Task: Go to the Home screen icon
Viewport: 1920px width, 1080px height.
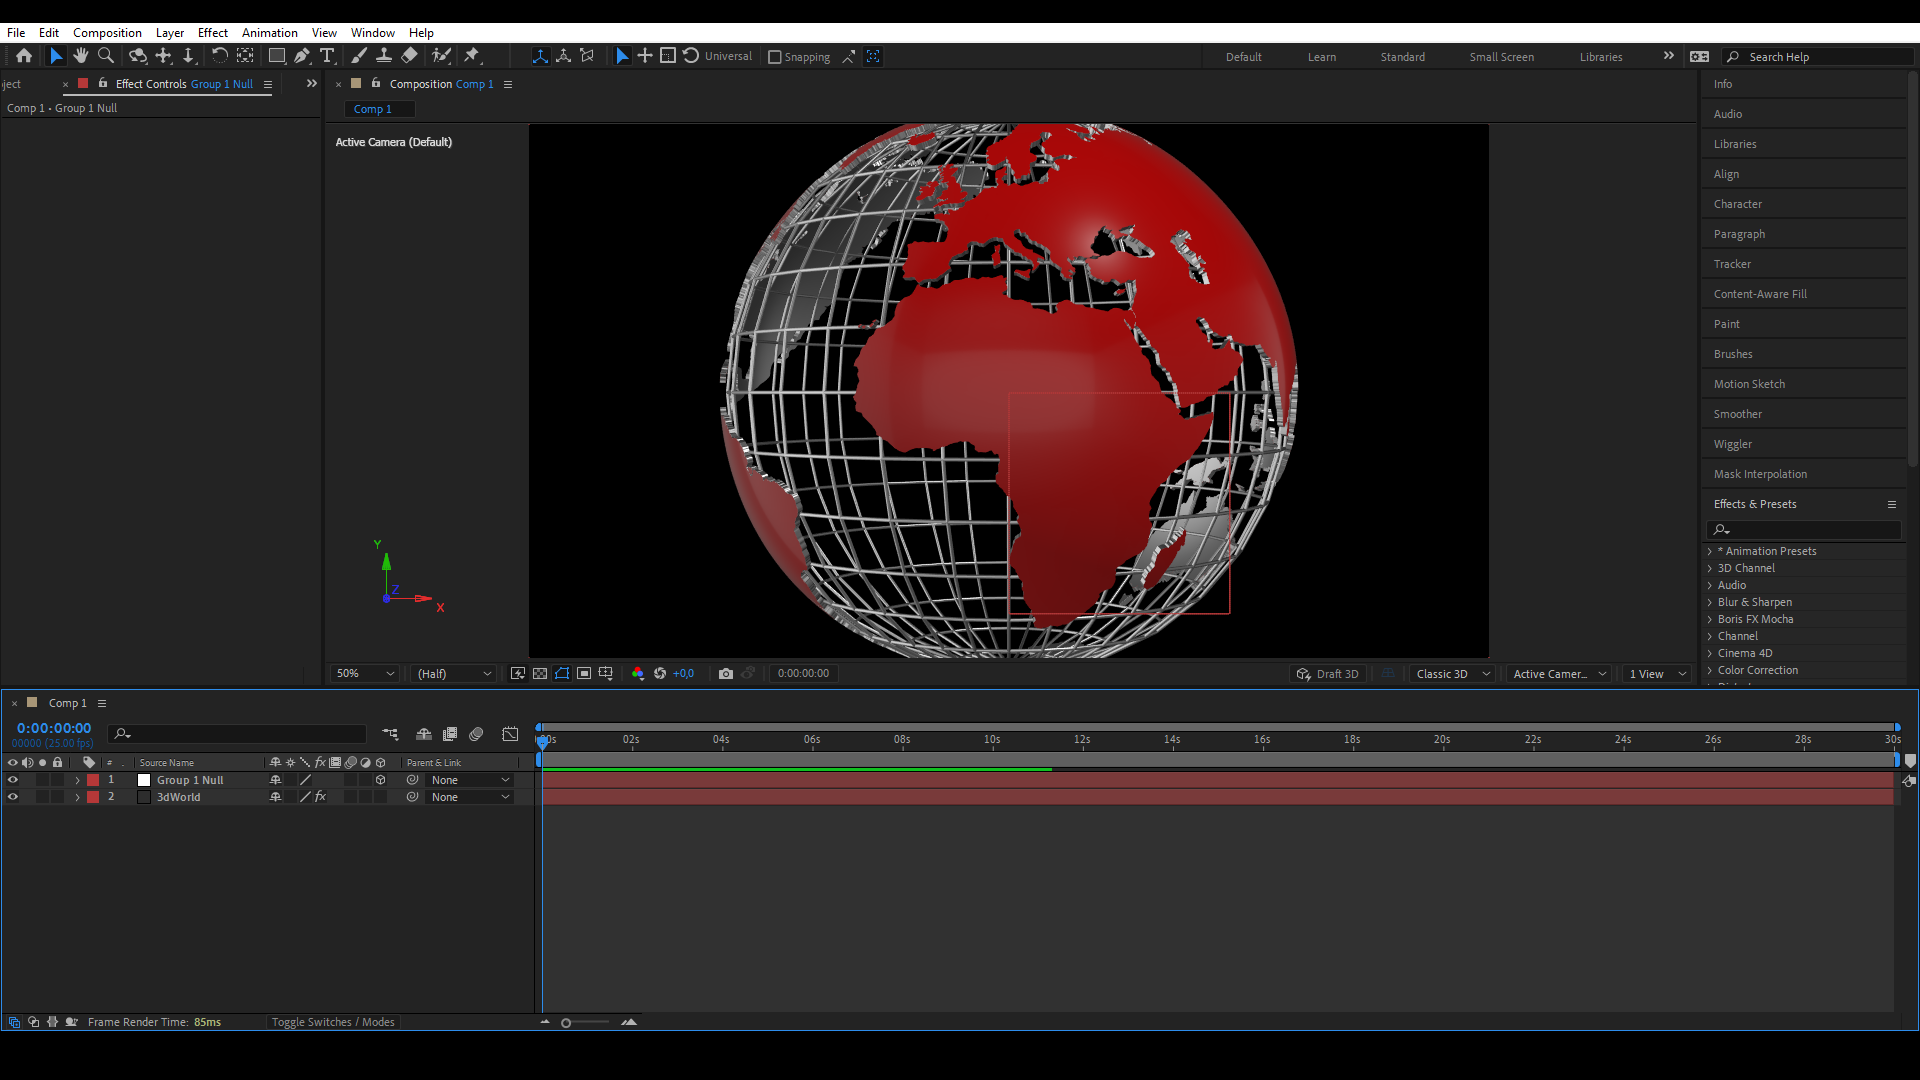Action: [x=24, y=56]
